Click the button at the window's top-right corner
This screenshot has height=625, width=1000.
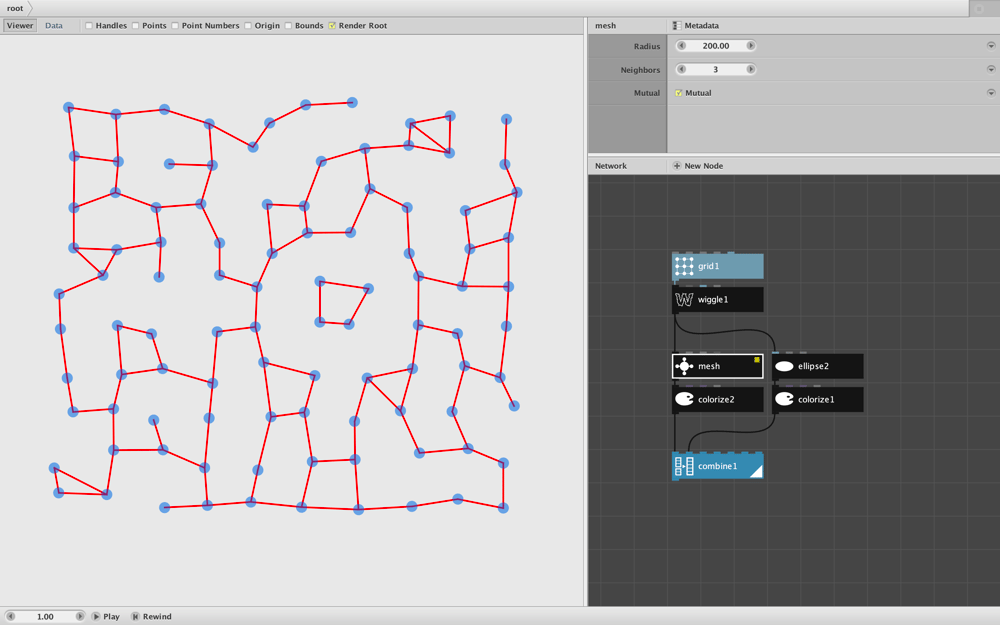[x=980, y=8]
